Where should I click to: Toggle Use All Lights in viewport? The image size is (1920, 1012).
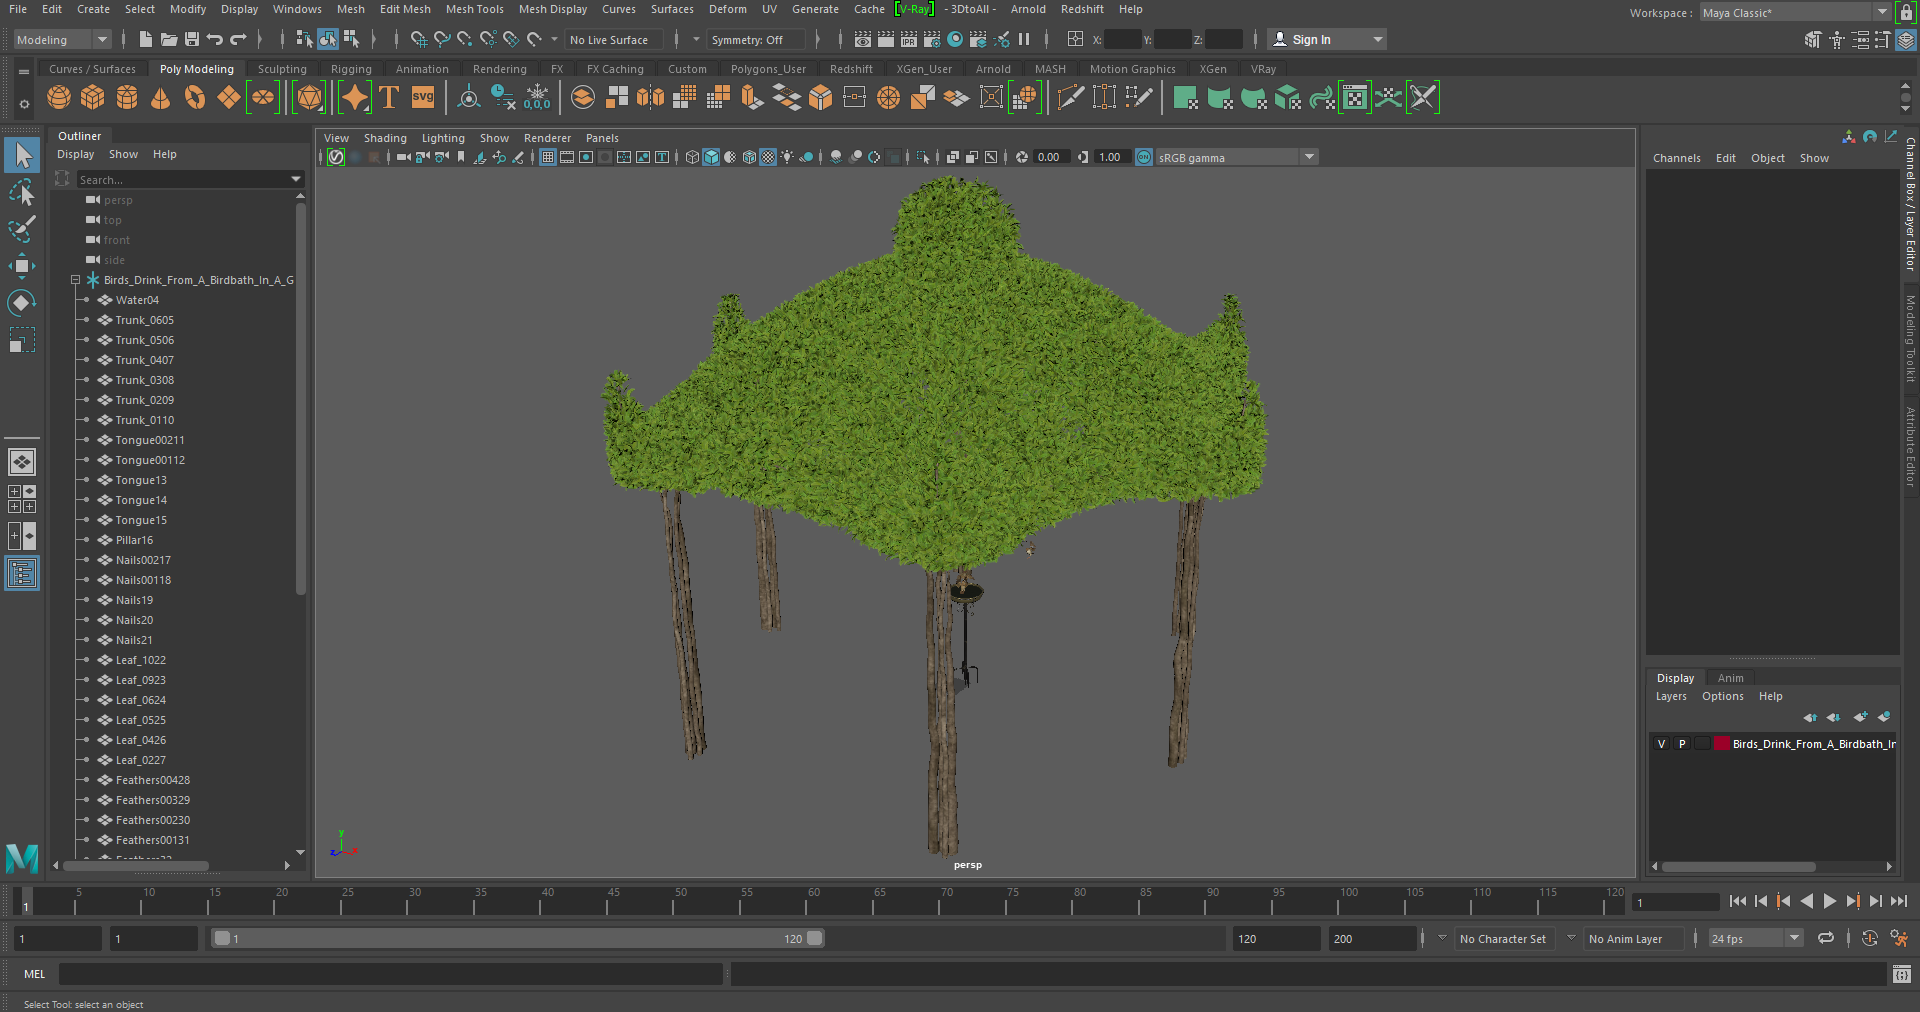(787, 157)
